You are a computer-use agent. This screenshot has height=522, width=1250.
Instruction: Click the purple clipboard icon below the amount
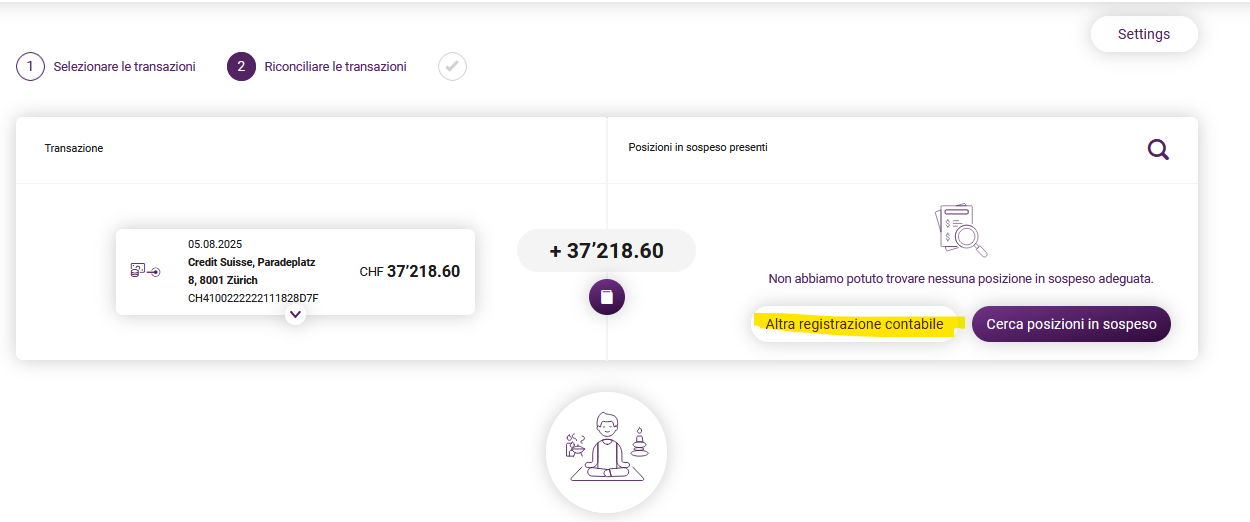click(606, 297)
